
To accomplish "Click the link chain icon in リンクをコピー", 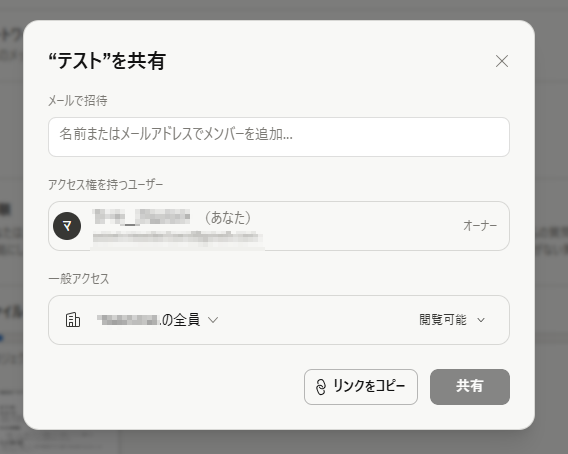I will 321,387.
